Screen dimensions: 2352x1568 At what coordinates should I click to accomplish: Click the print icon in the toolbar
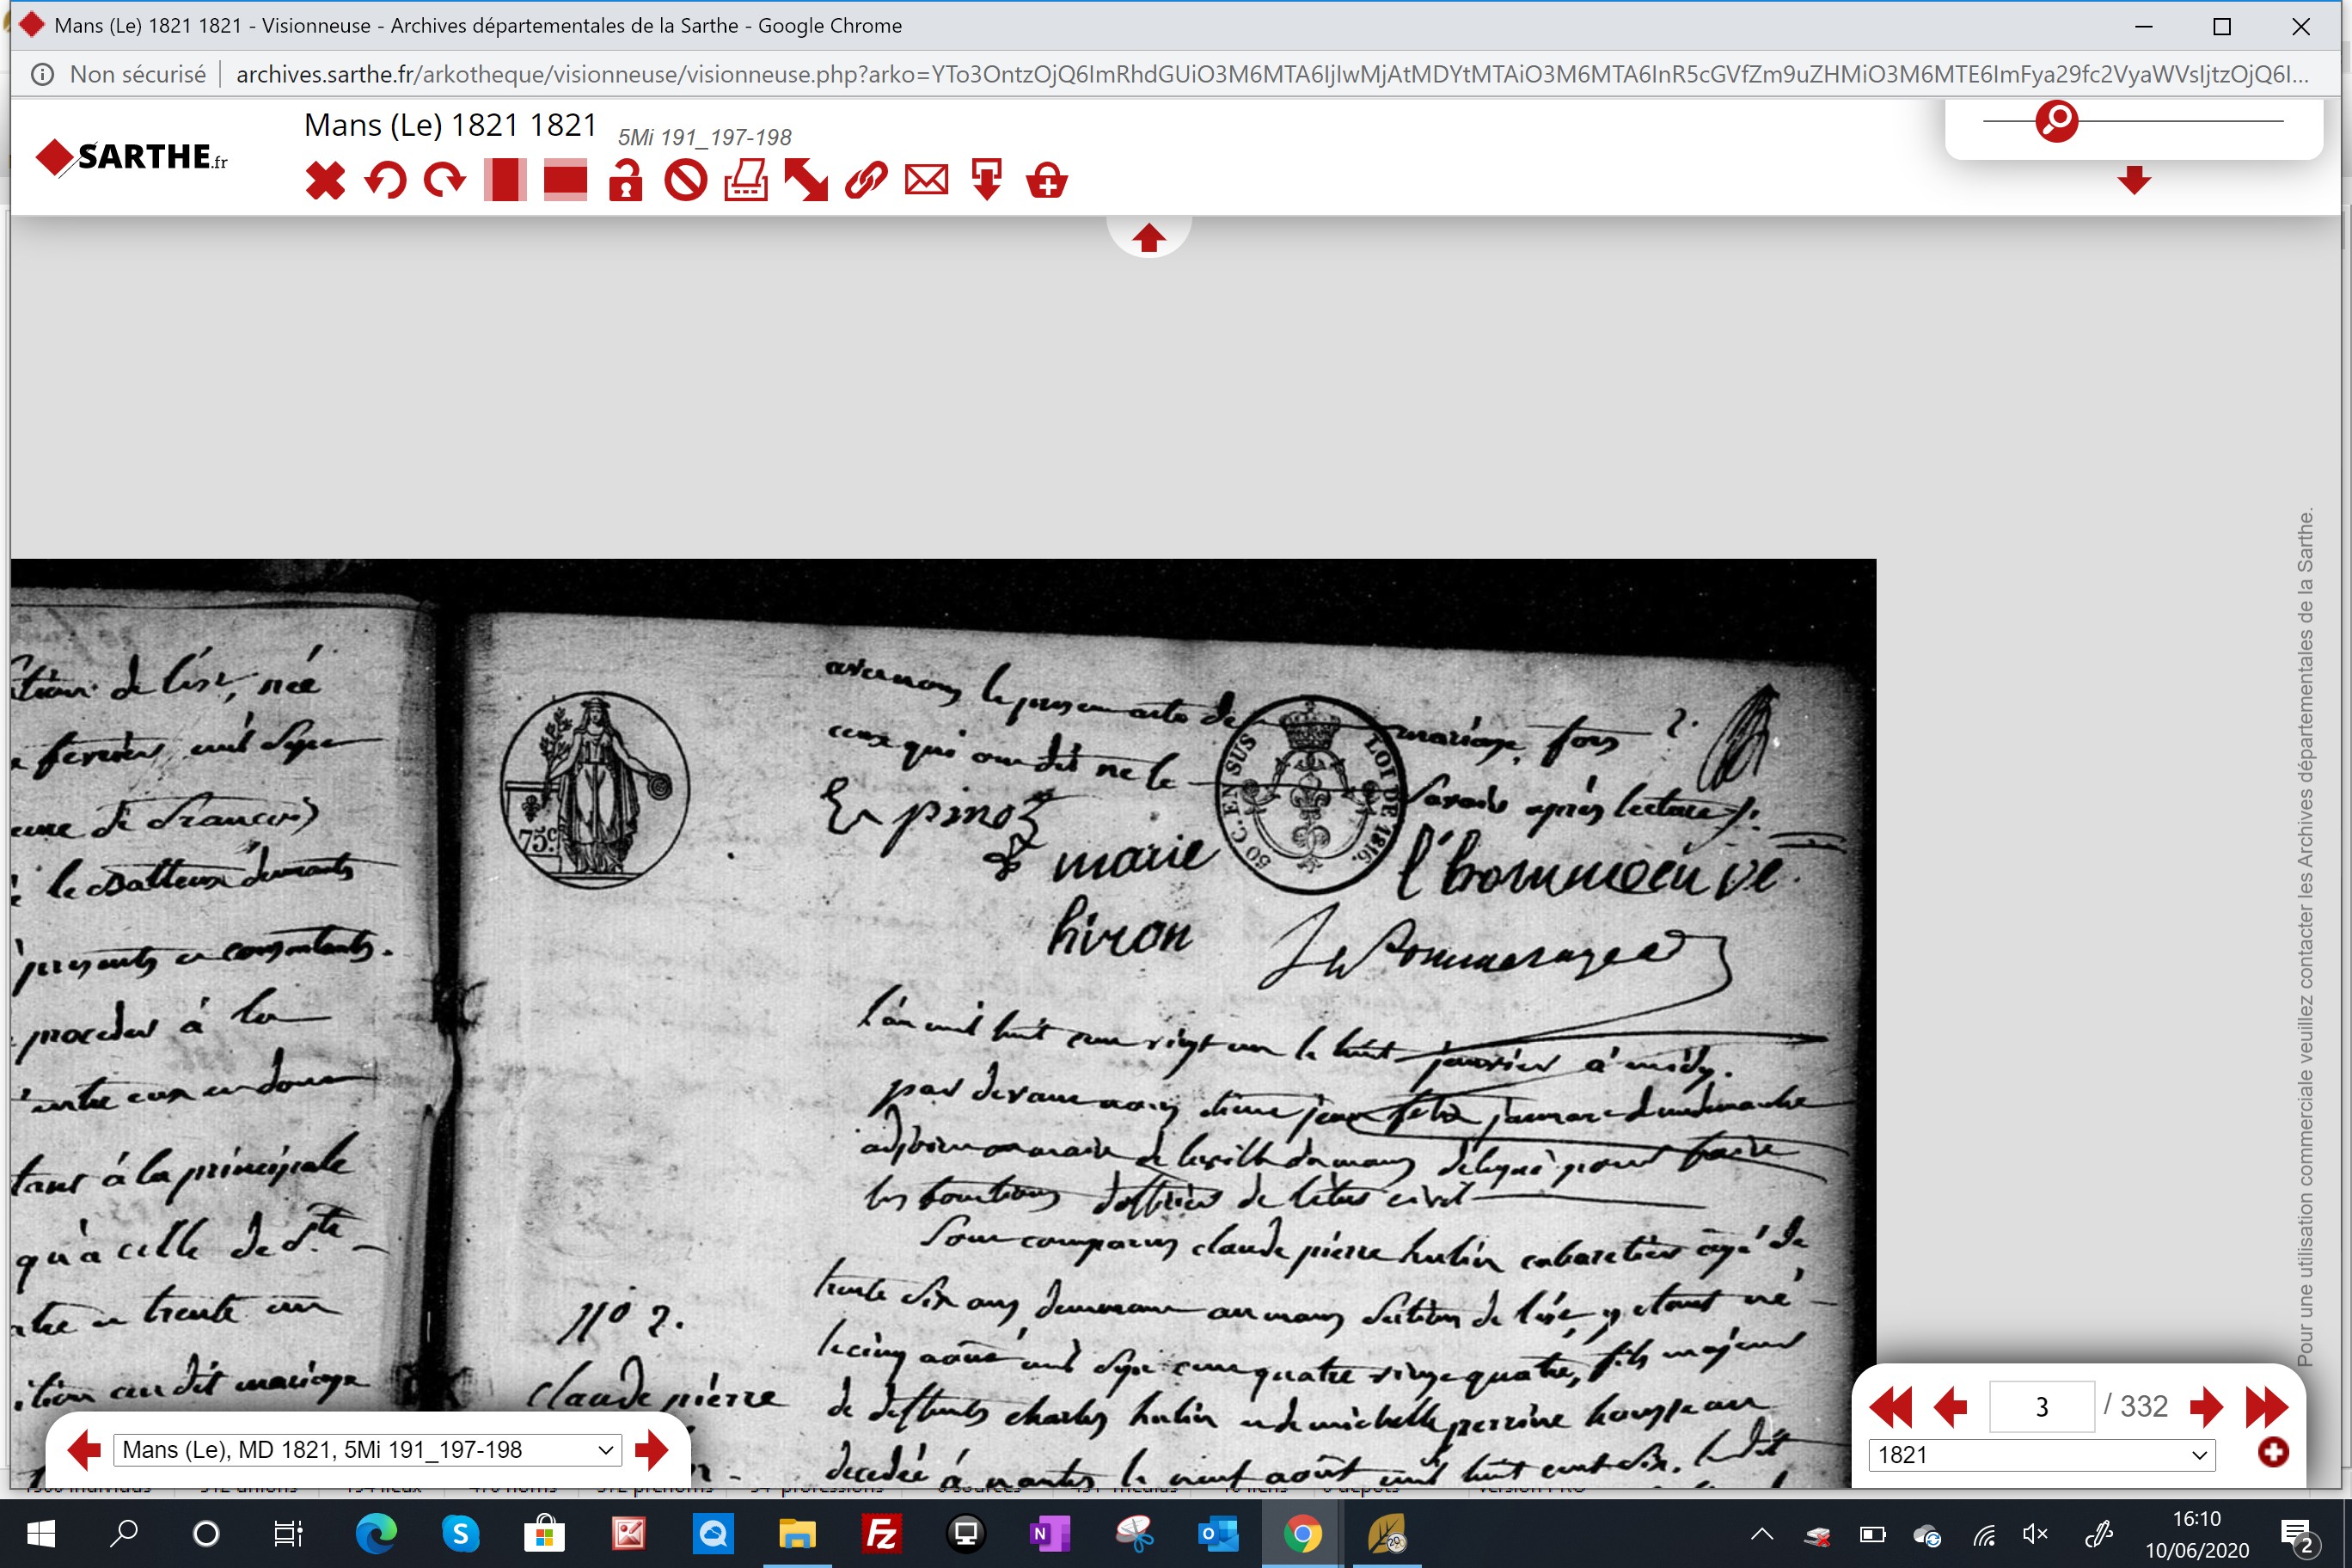746,181
